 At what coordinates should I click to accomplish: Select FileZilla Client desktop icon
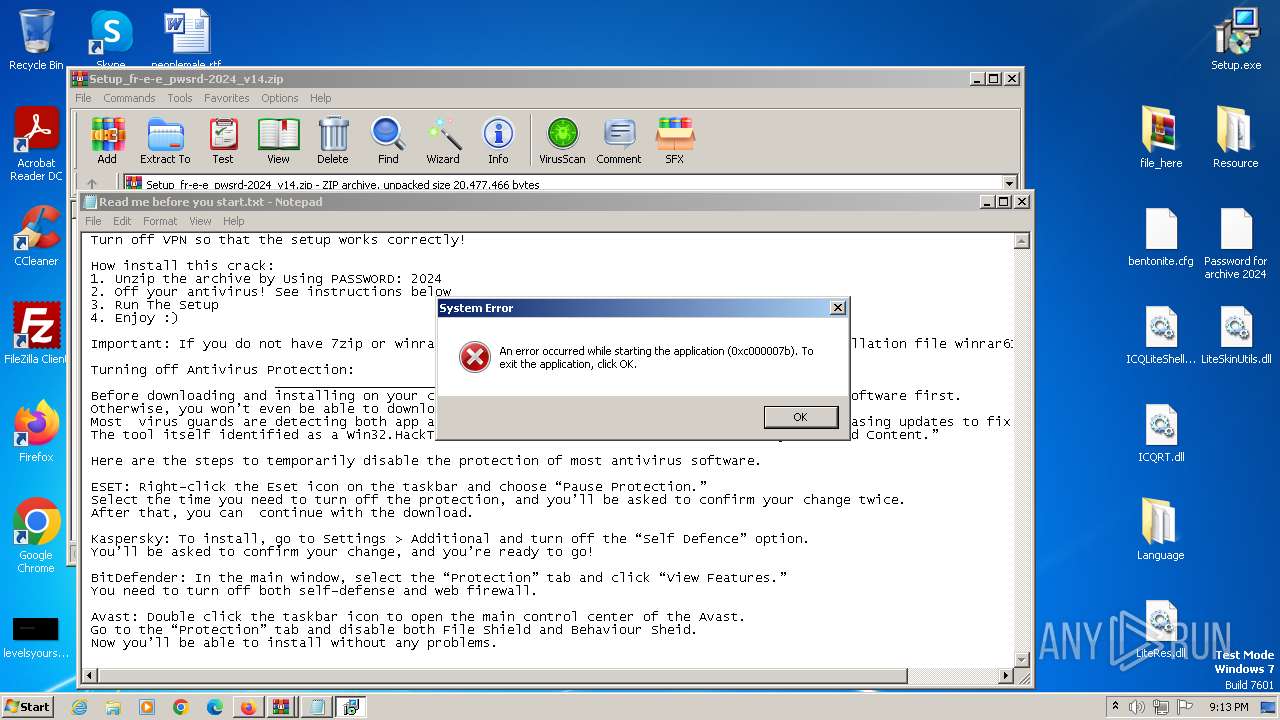click(36, 333)
